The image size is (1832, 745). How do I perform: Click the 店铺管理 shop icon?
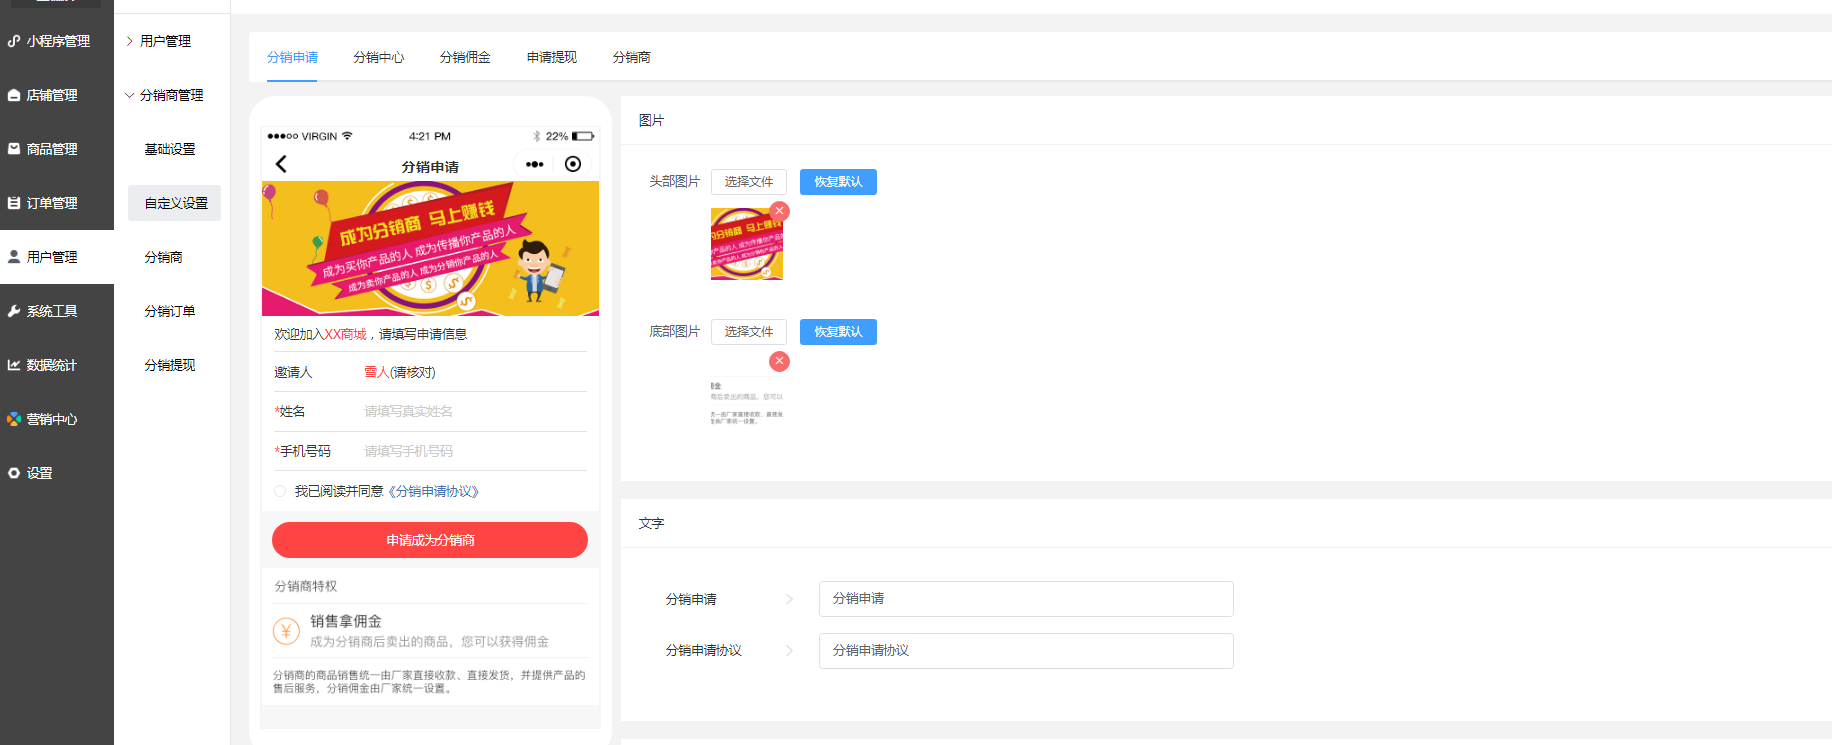pyautogui.click(x=14, y=95)
